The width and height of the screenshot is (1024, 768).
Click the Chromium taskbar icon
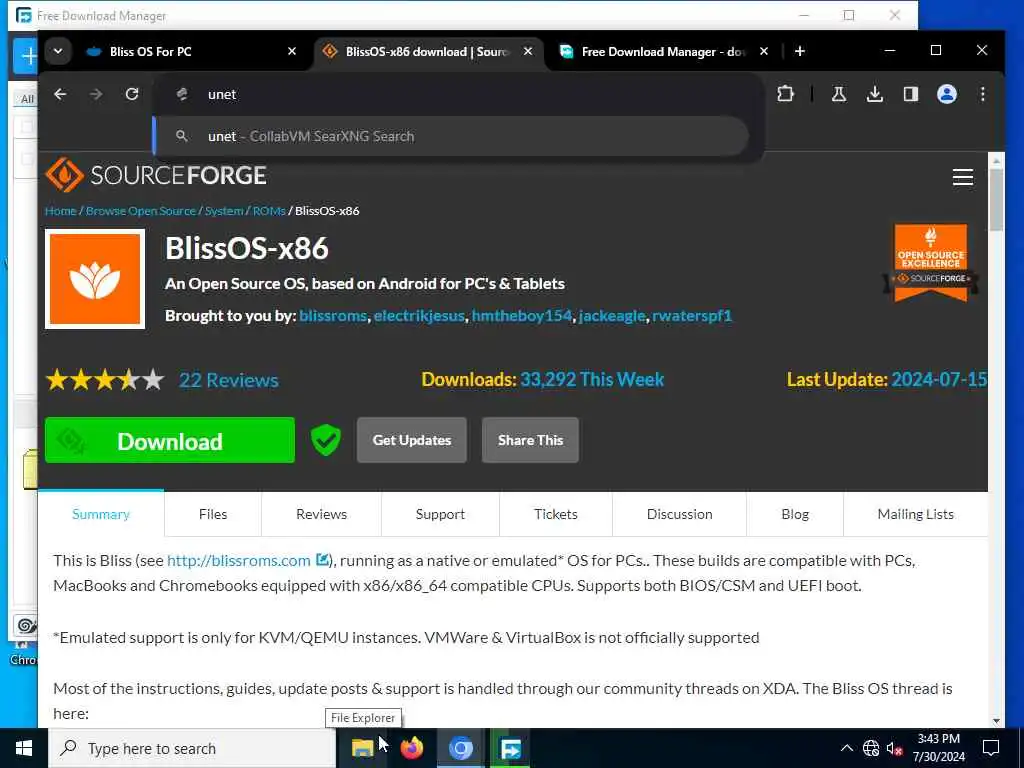tap(461, 748)
